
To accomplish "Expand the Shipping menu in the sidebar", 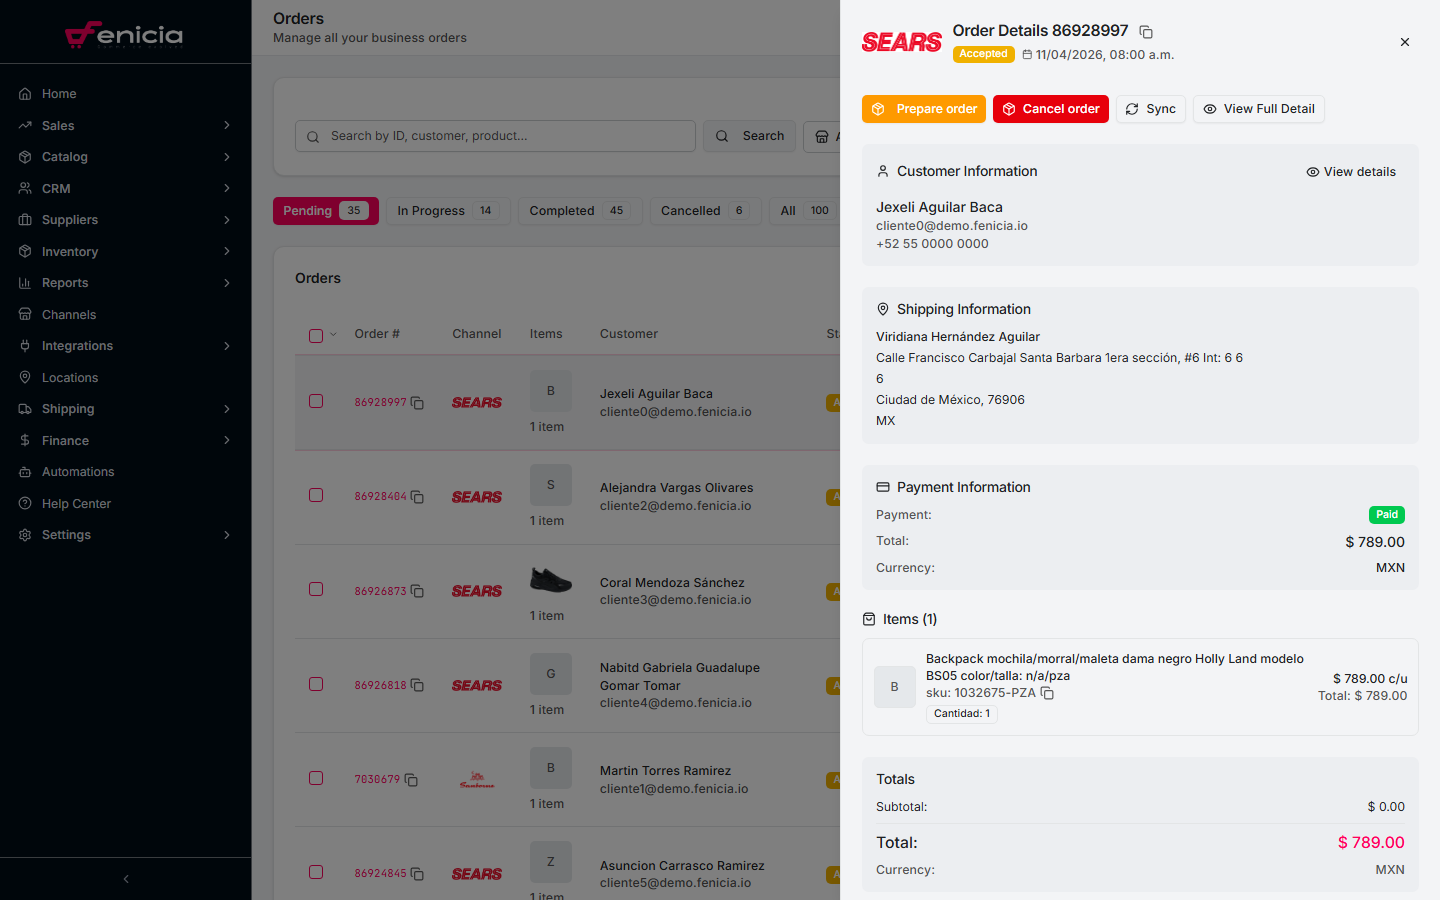I will point(66,408).
